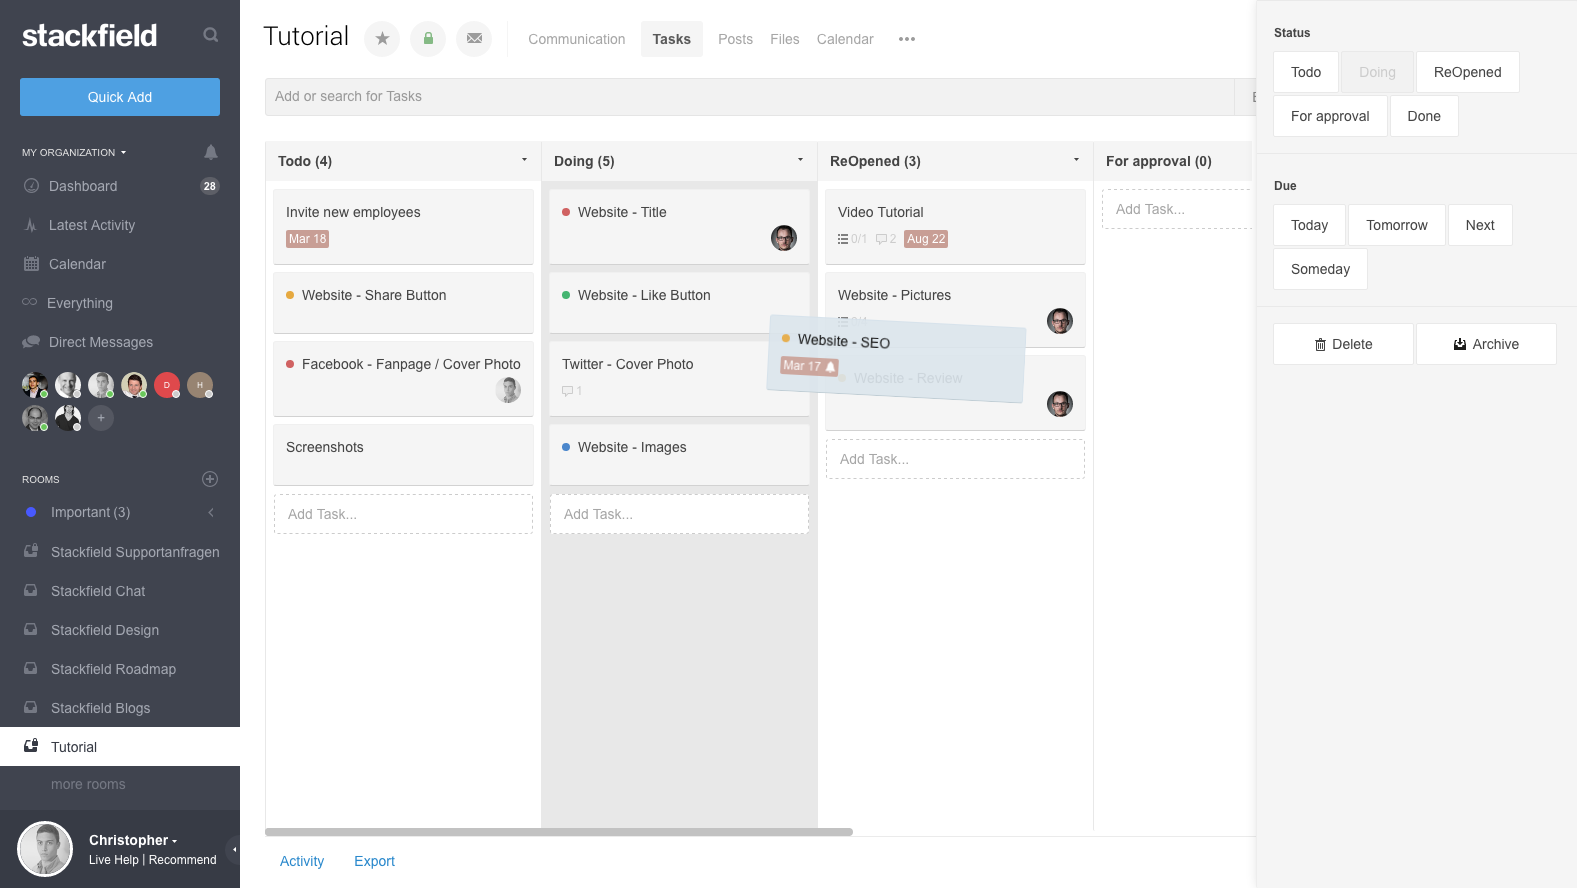This screenshot has height=888, width=1577.
Task: Set status to ReOpened
Action: point(1467,72)
